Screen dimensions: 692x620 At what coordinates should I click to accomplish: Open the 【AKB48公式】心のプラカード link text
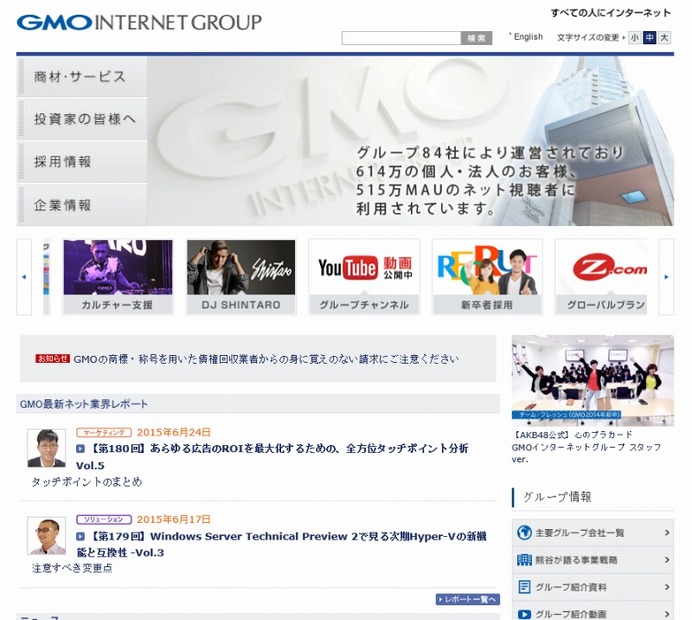click(x=587, y=447)
